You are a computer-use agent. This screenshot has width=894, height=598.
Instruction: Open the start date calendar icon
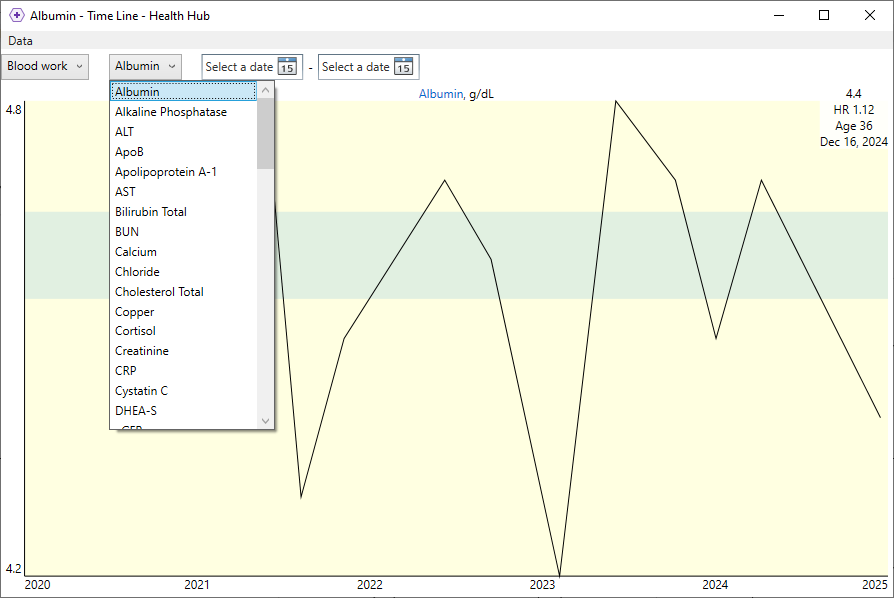[x=287, y=67]
